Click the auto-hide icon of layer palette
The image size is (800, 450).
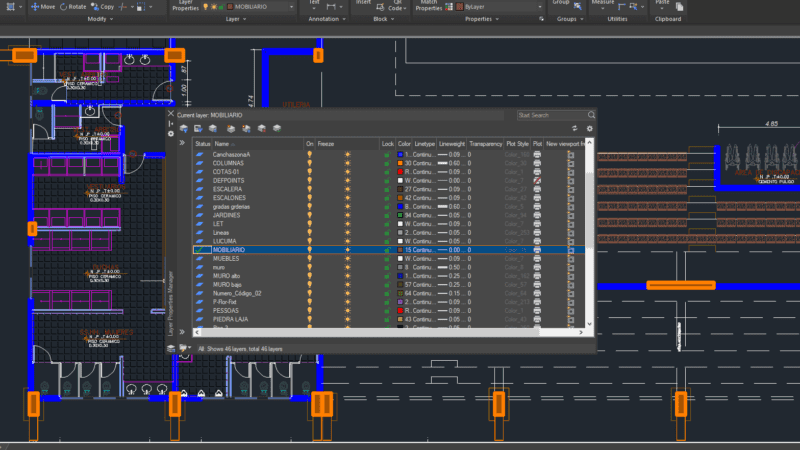(171, 124)
